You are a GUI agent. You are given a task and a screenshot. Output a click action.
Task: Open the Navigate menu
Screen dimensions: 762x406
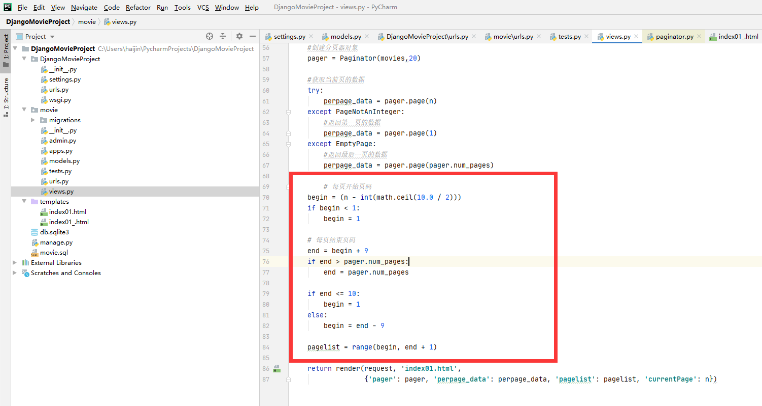tap(84, 7)
